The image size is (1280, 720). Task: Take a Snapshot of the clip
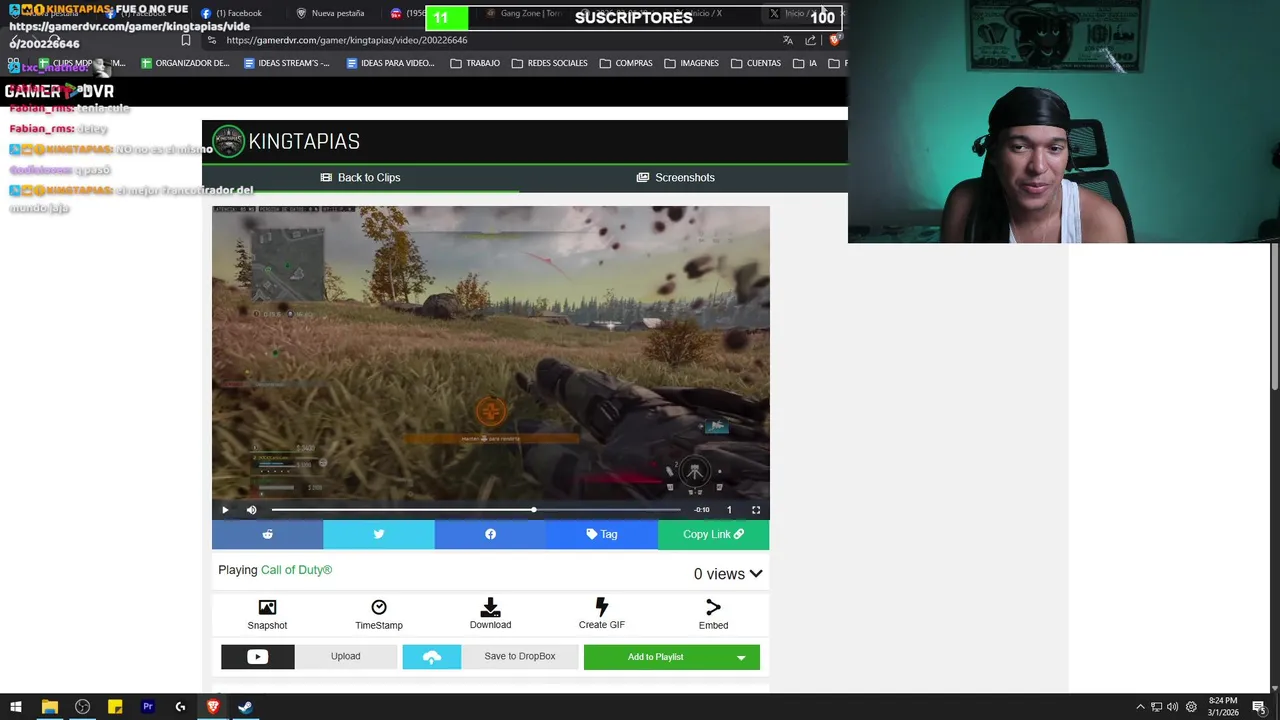(267, 615)
